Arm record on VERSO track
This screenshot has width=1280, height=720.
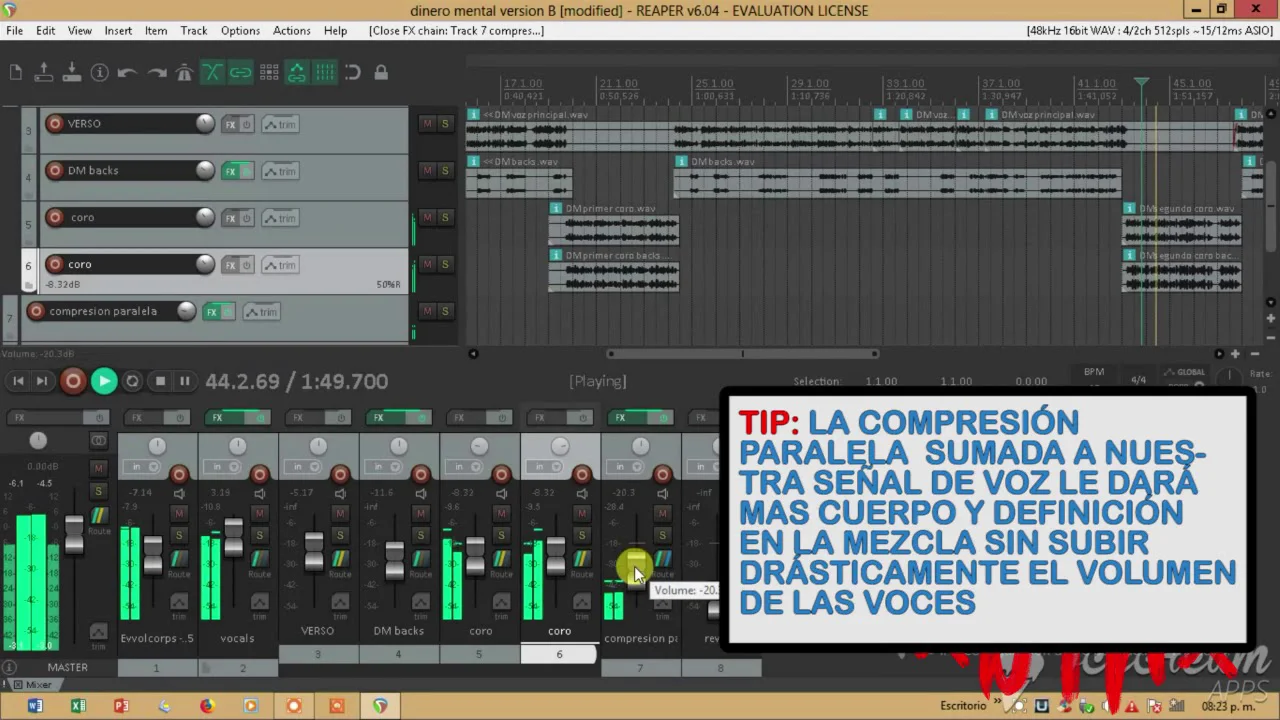tap(55, 123)
